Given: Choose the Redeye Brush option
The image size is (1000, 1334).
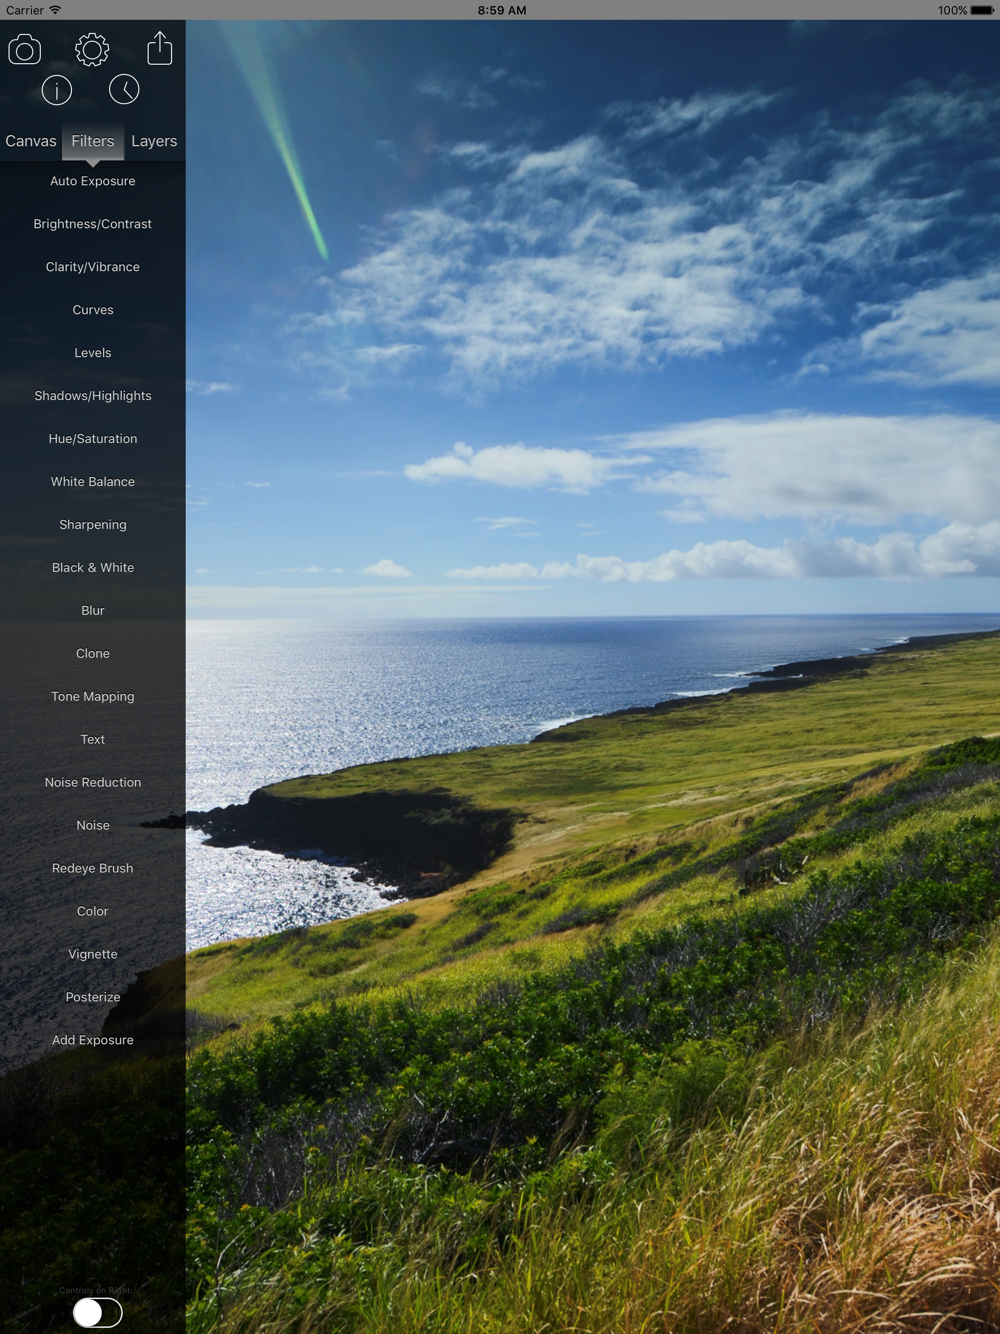Looking at the screenshot, I should [93, 869].
